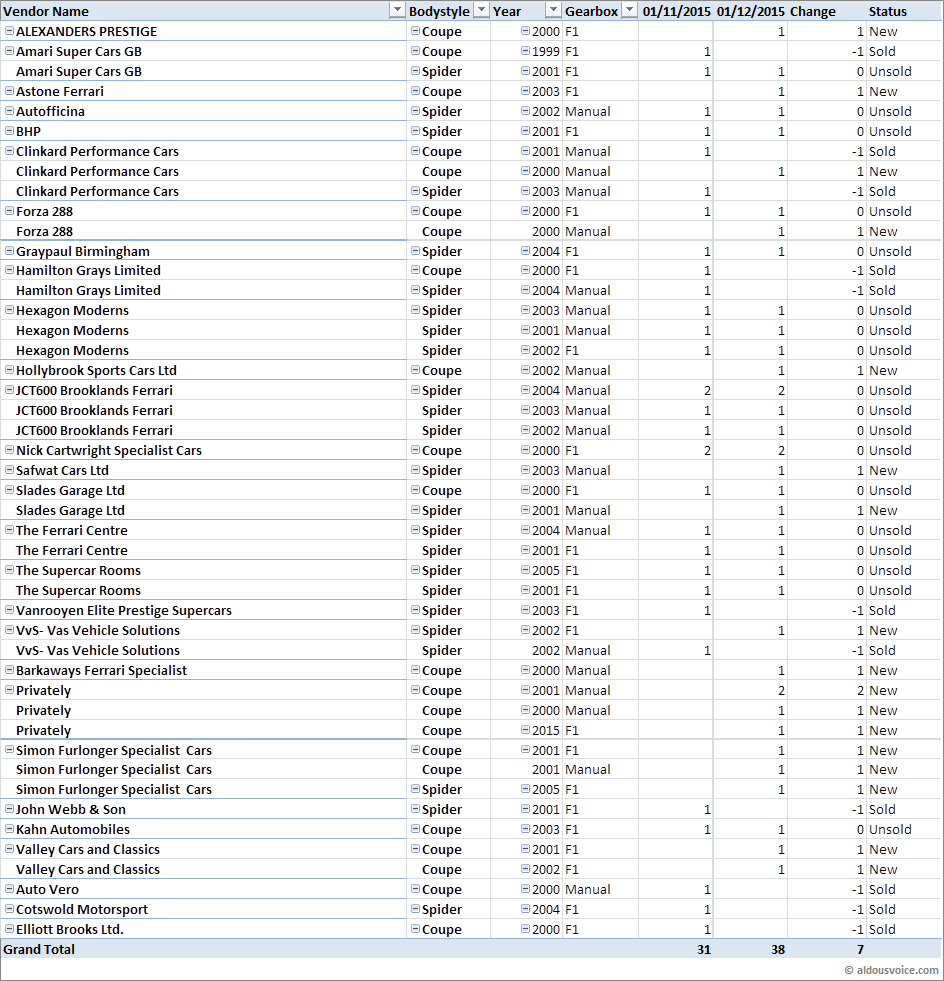Collapse year 2005 in The Supercar Rooms row
The image size is (944, 981).
click(525, 570)
